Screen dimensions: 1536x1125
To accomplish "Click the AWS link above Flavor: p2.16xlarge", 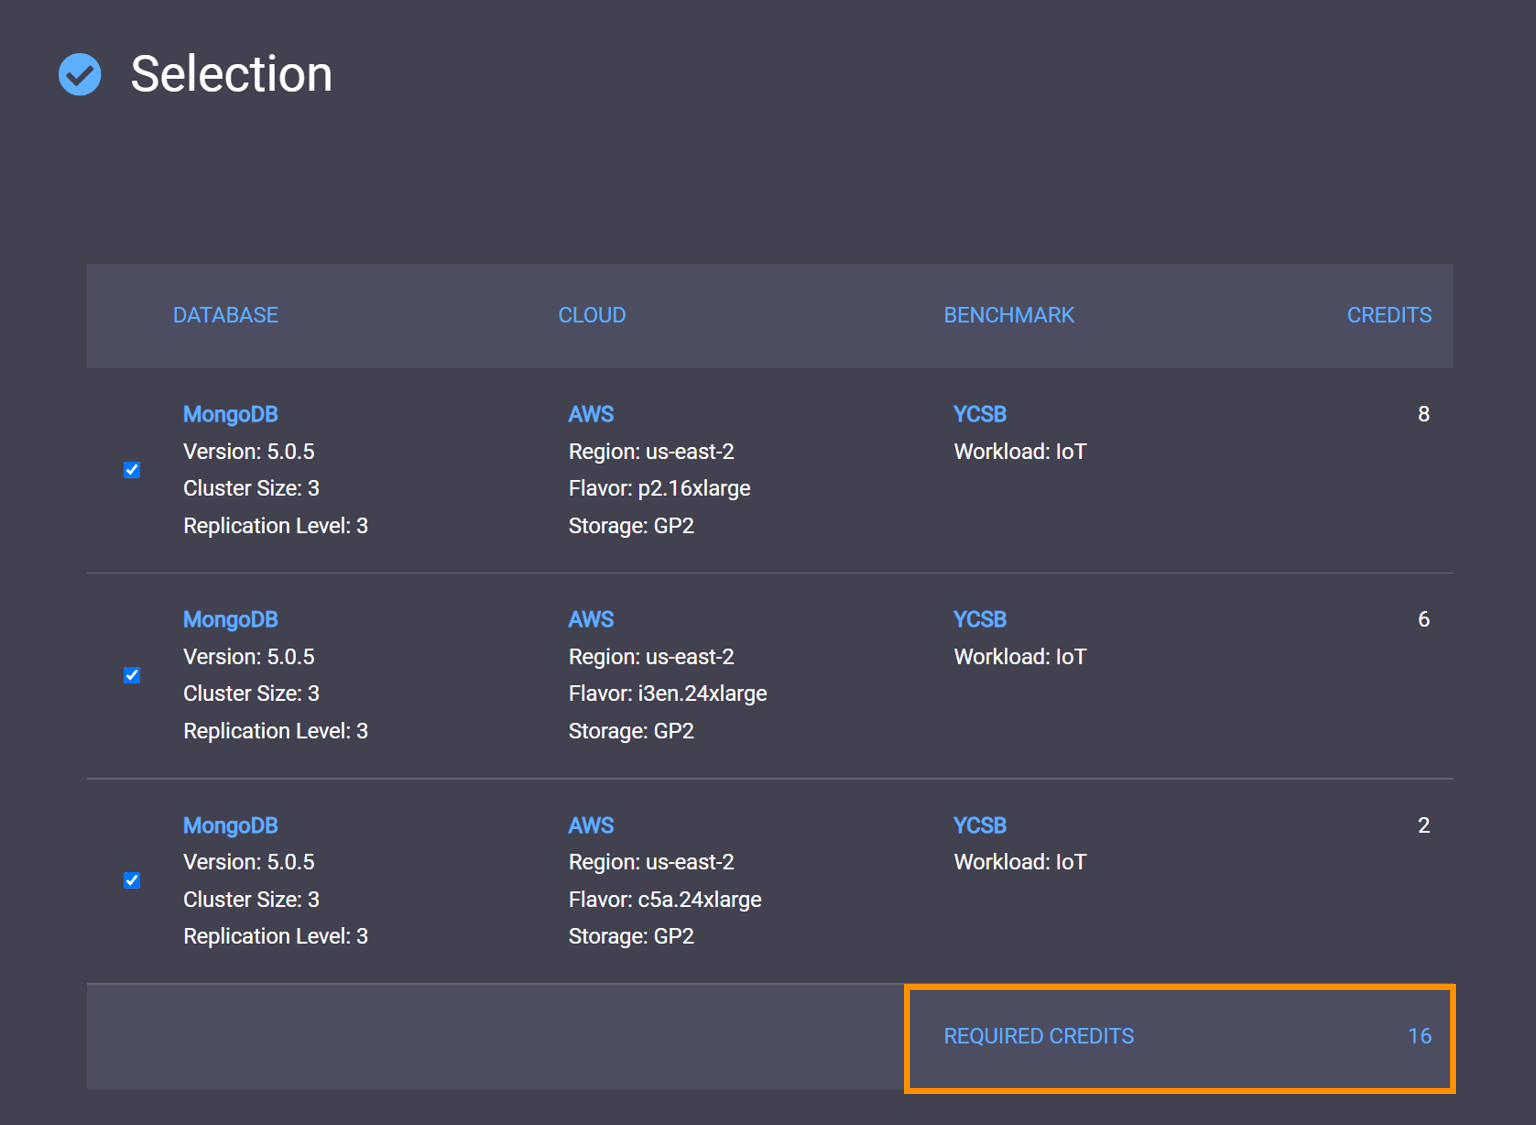I will pyautogui.click(x=591, y=414).
